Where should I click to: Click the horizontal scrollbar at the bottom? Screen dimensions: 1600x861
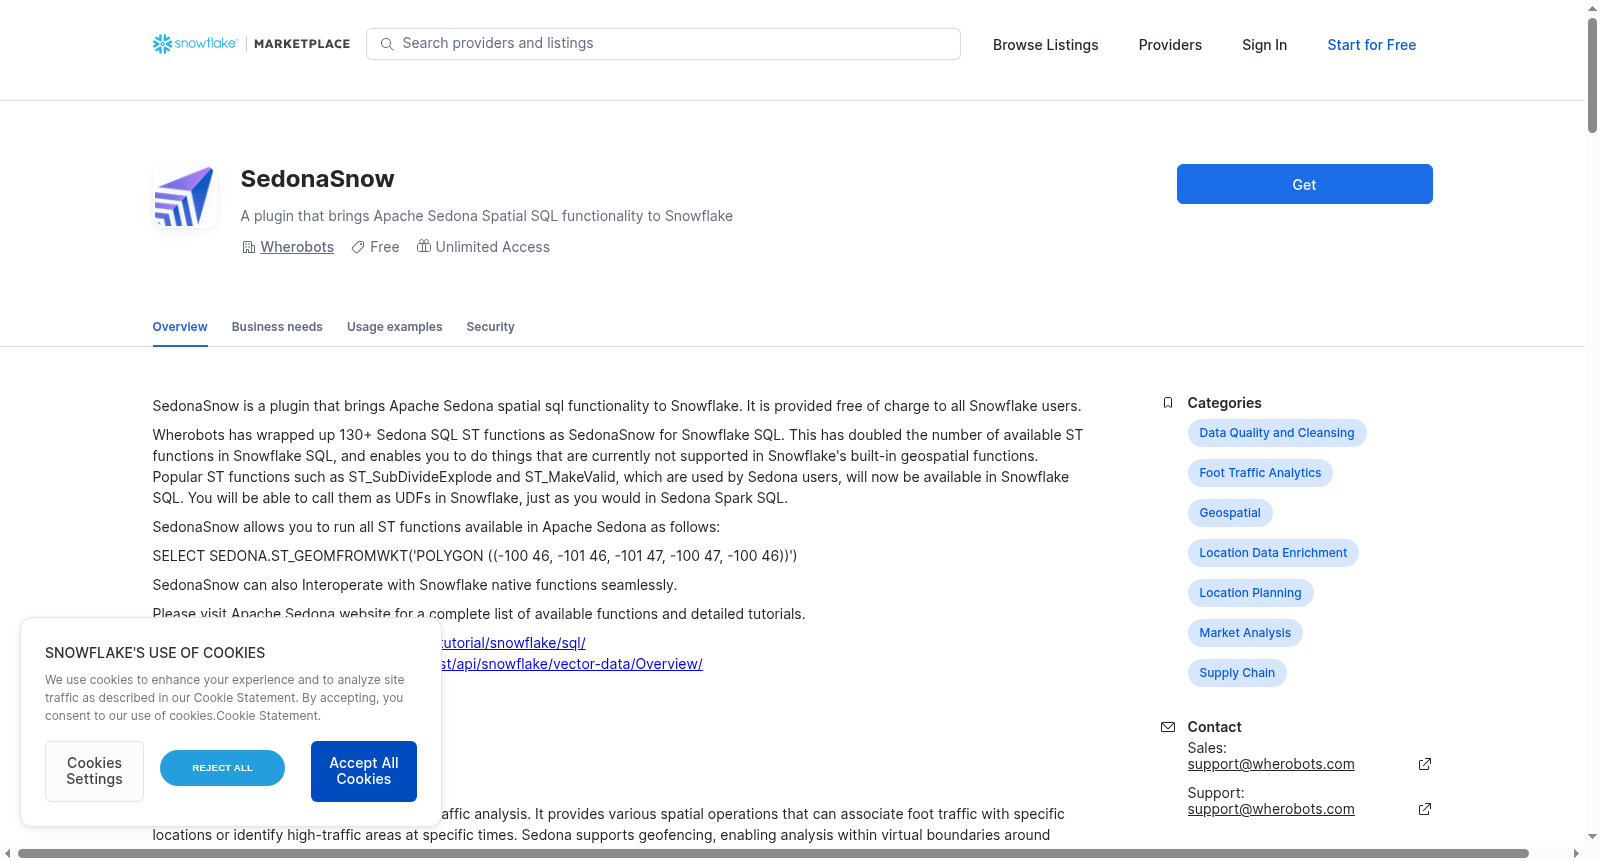[x=773, y=853]
